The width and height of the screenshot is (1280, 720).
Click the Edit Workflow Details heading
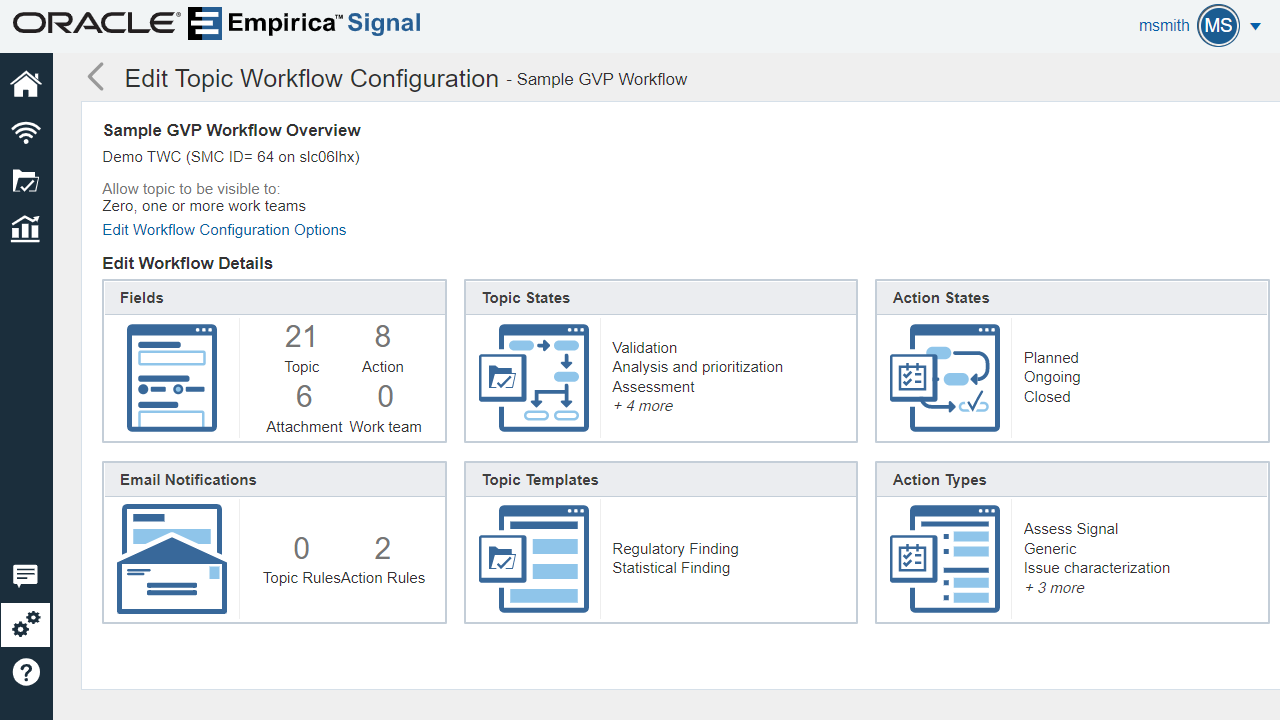pyautogui.click(x=188, y=264)
